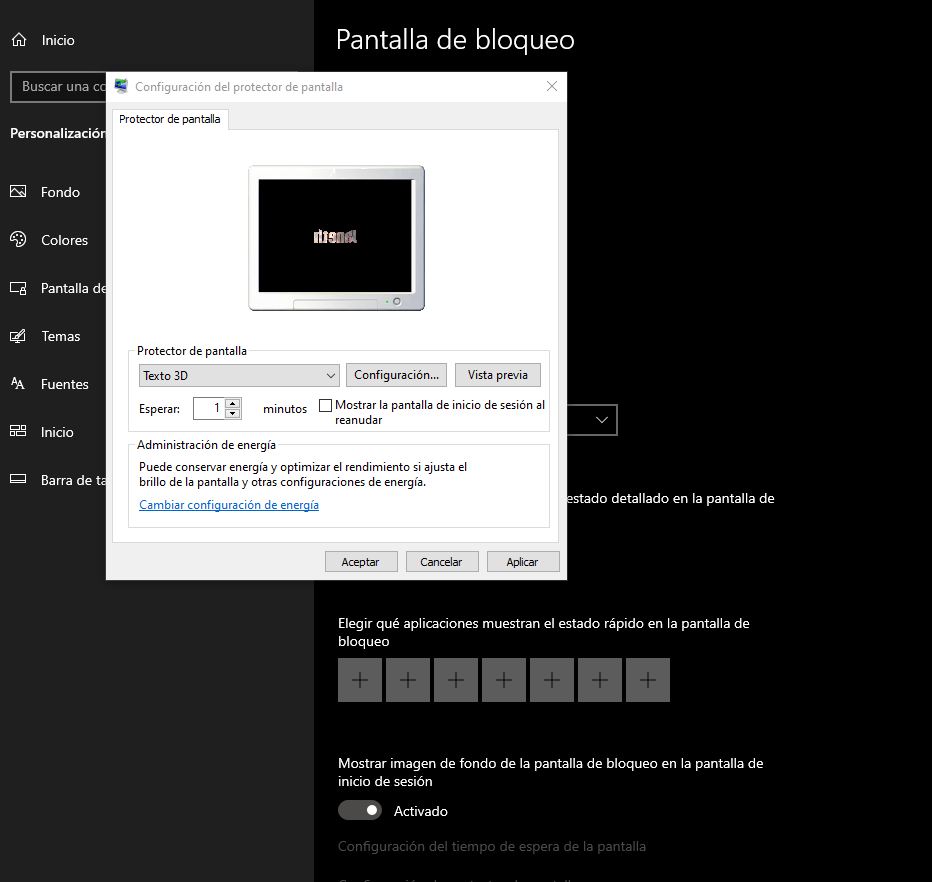932x882 pixels.
Task: Click the Pantalla de bloqueo sidebar icon
Action: [x=18, y=288]
